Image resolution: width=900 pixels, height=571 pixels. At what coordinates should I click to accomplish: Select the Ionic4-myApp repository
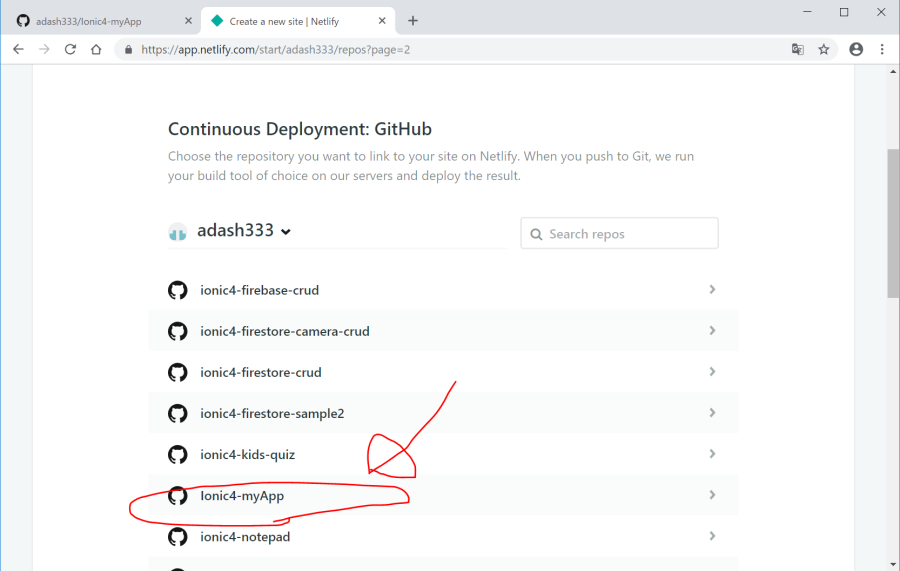pyautogui.click(x=249, y=495)
